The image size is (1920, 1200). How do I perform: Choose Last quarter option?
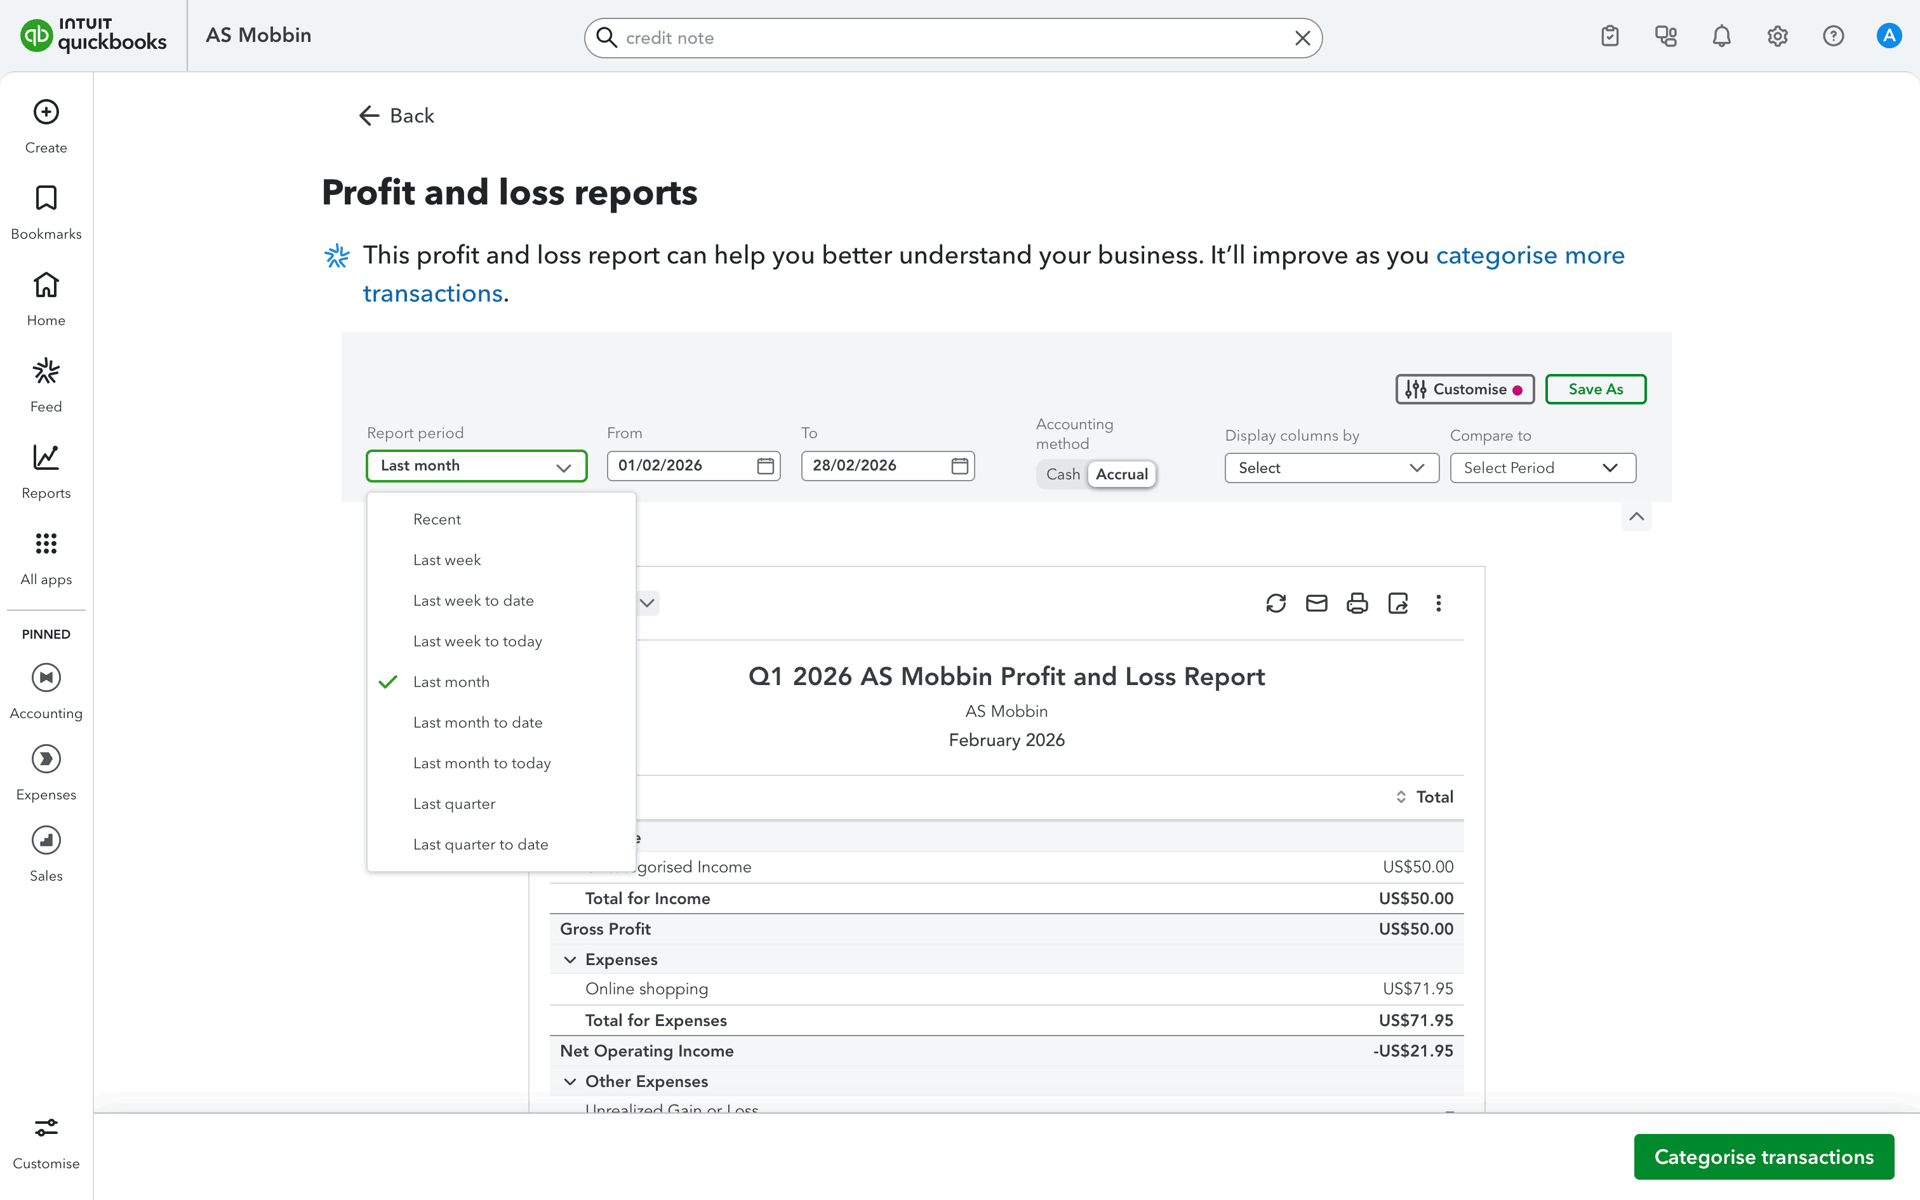(501, 804)
